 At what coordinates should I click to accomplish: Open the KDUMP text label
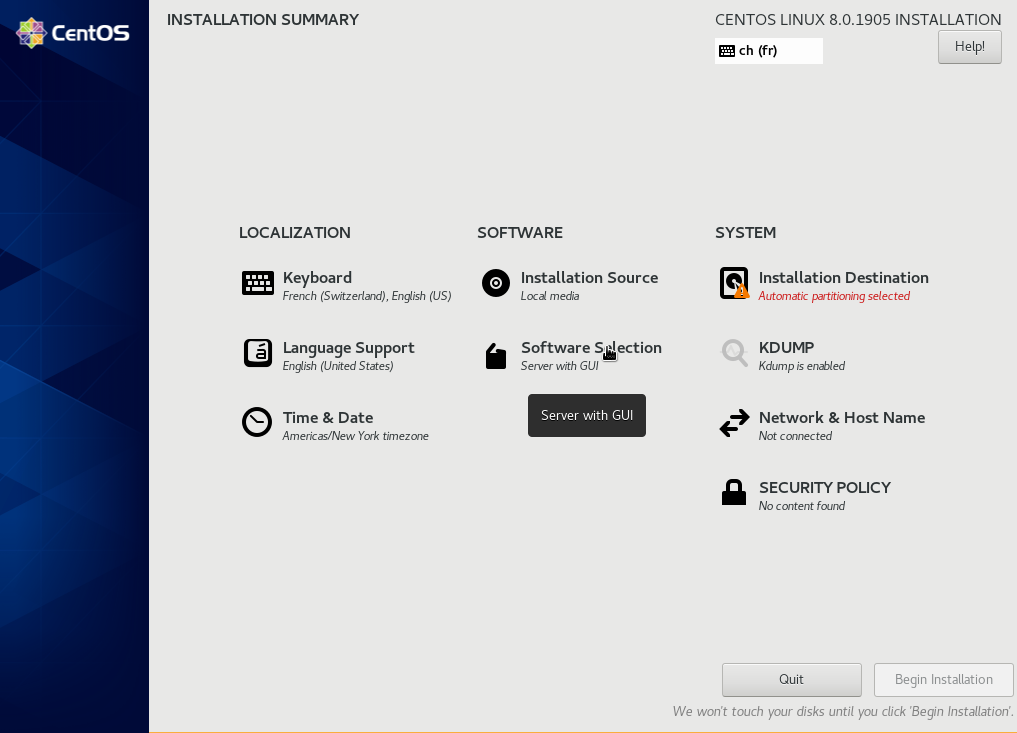786,348
